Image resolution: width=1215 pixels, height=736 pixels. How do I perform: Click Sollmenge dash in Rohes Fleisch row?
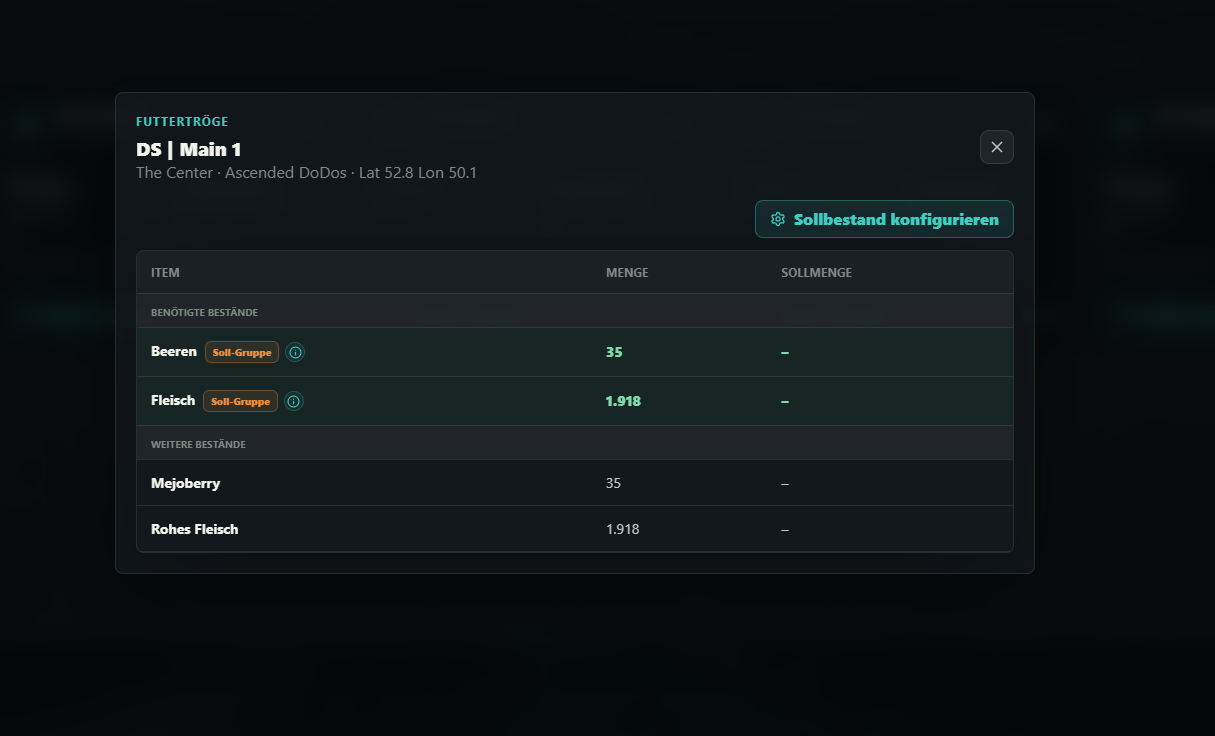coord(785,529)
